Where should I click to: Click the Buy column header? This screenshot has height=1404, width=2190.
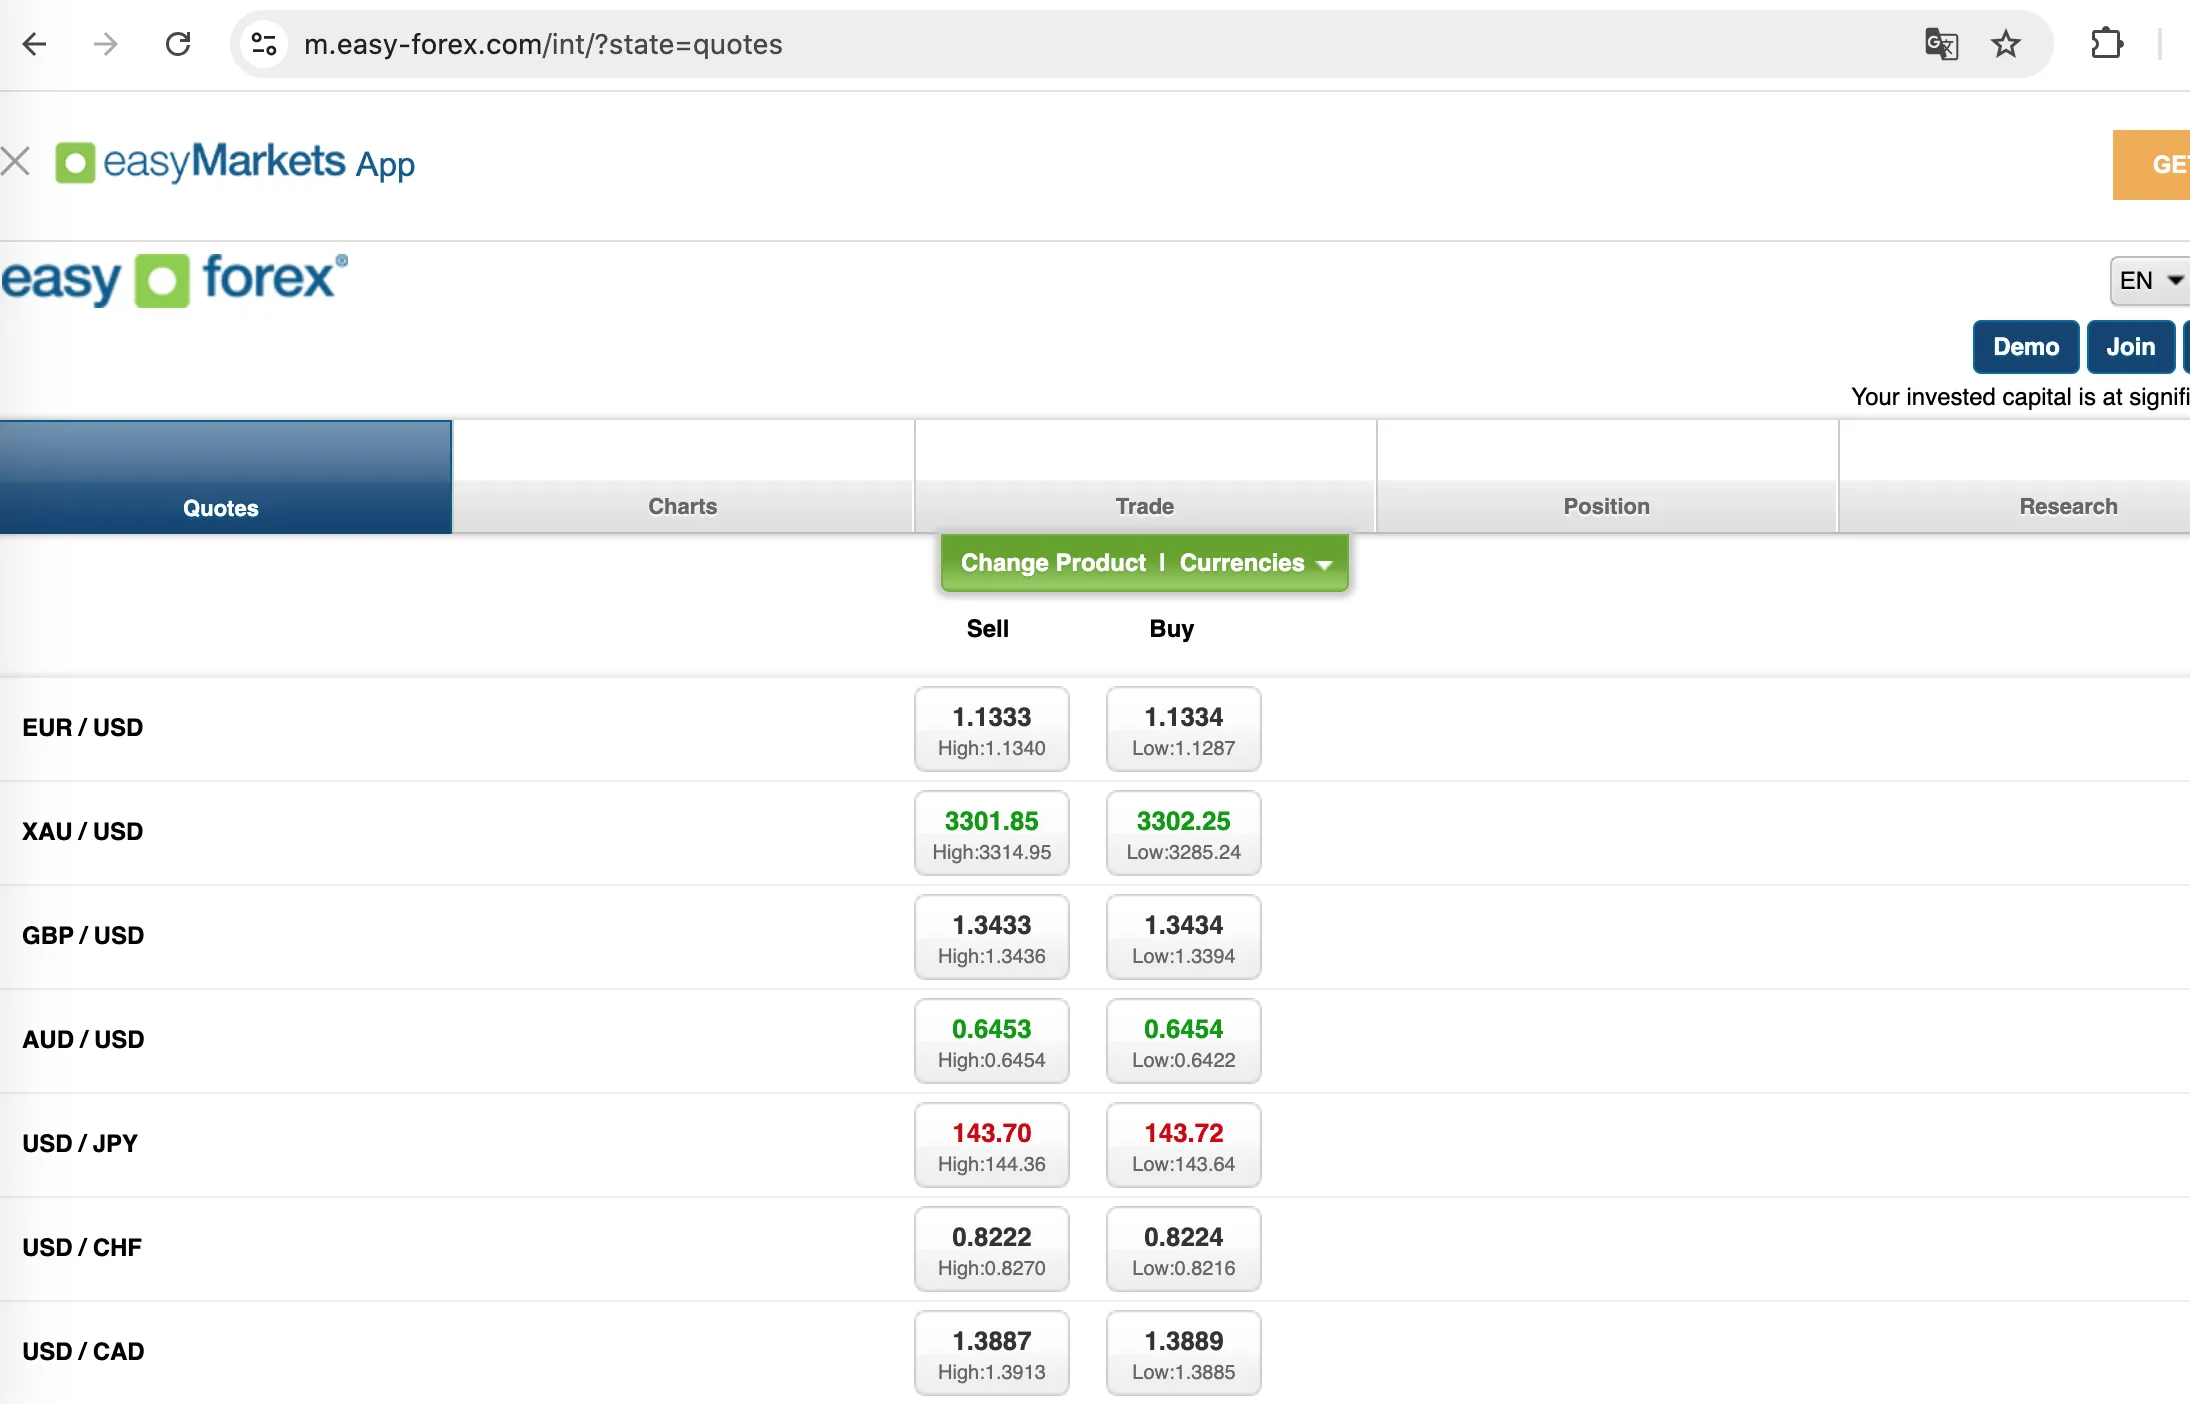[x=1172, y=629]
